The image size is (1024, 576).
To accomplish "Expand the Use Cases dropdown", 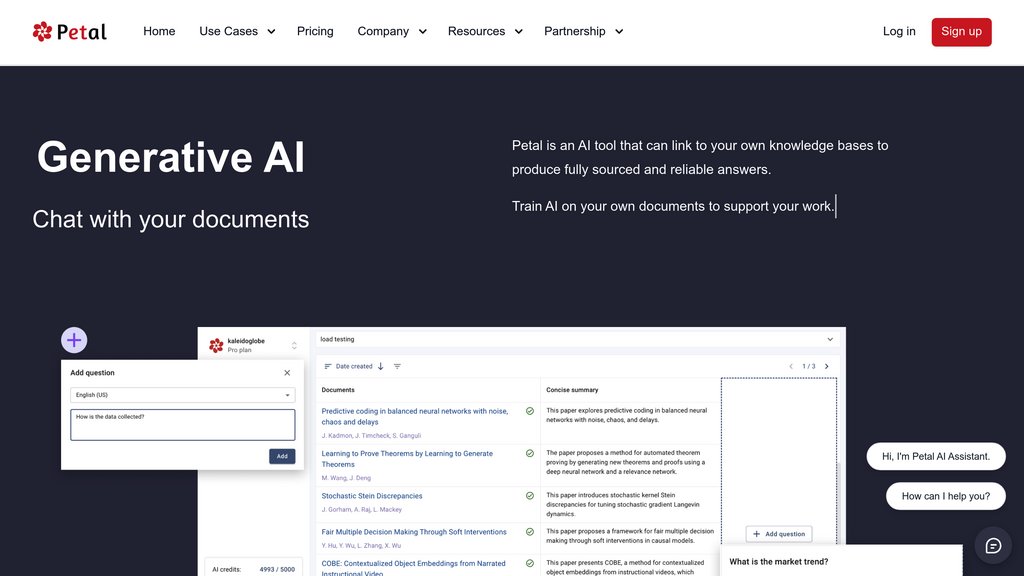I will 237,31.
